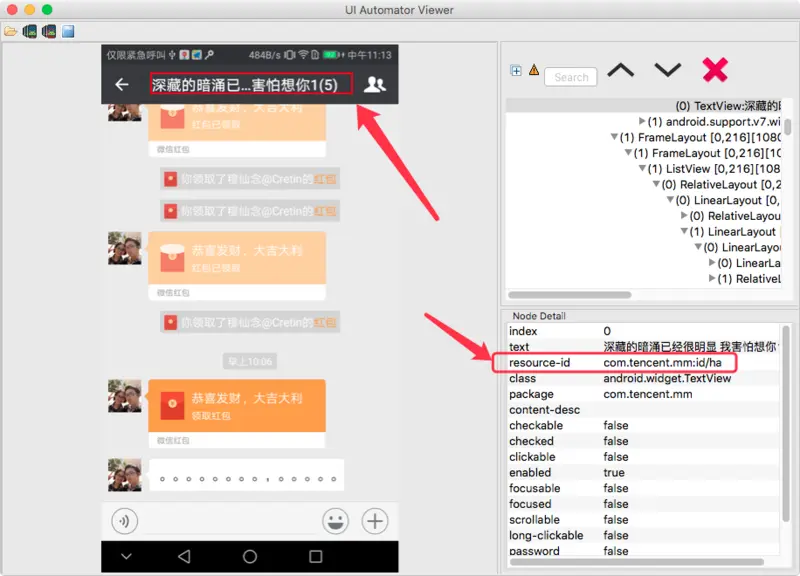Screen dimensions: 800x576
Task: Tap the back arrow in chat header
Action: click(x=121, y=84)
